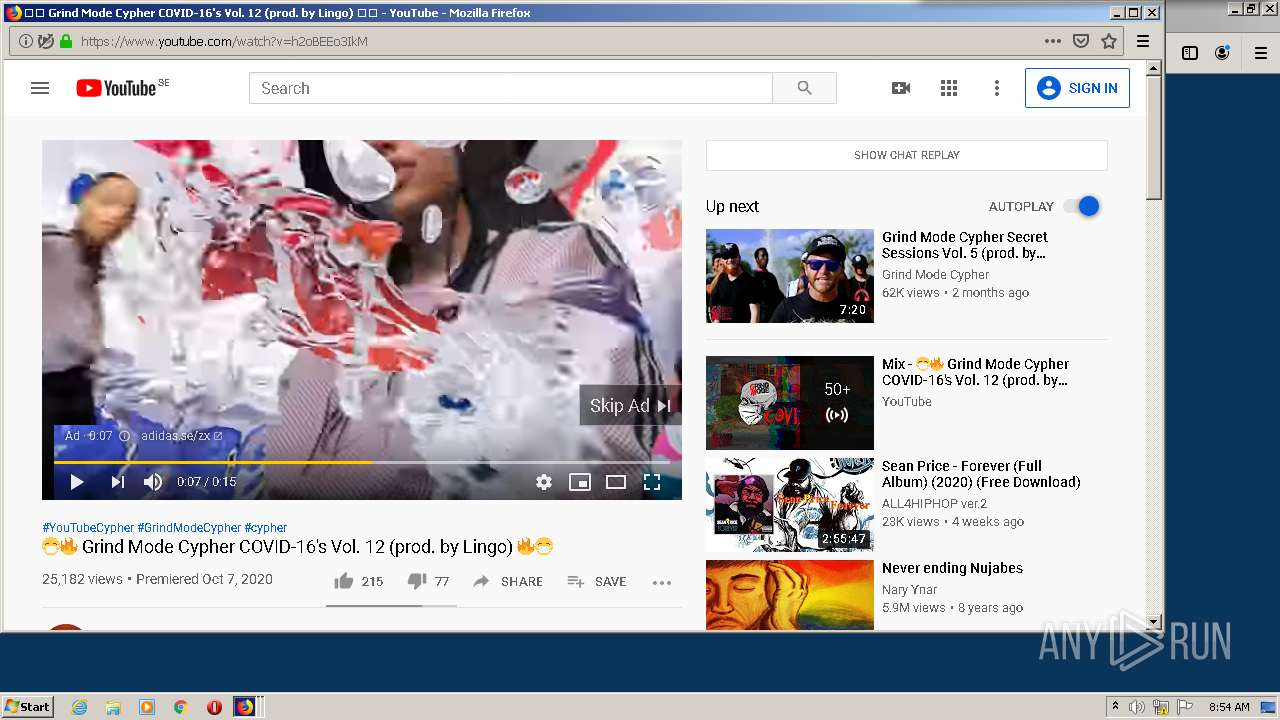Open Never ending Nujabes thumbnail
Screen dimensions: 1280x720
(x=790, y=594)
